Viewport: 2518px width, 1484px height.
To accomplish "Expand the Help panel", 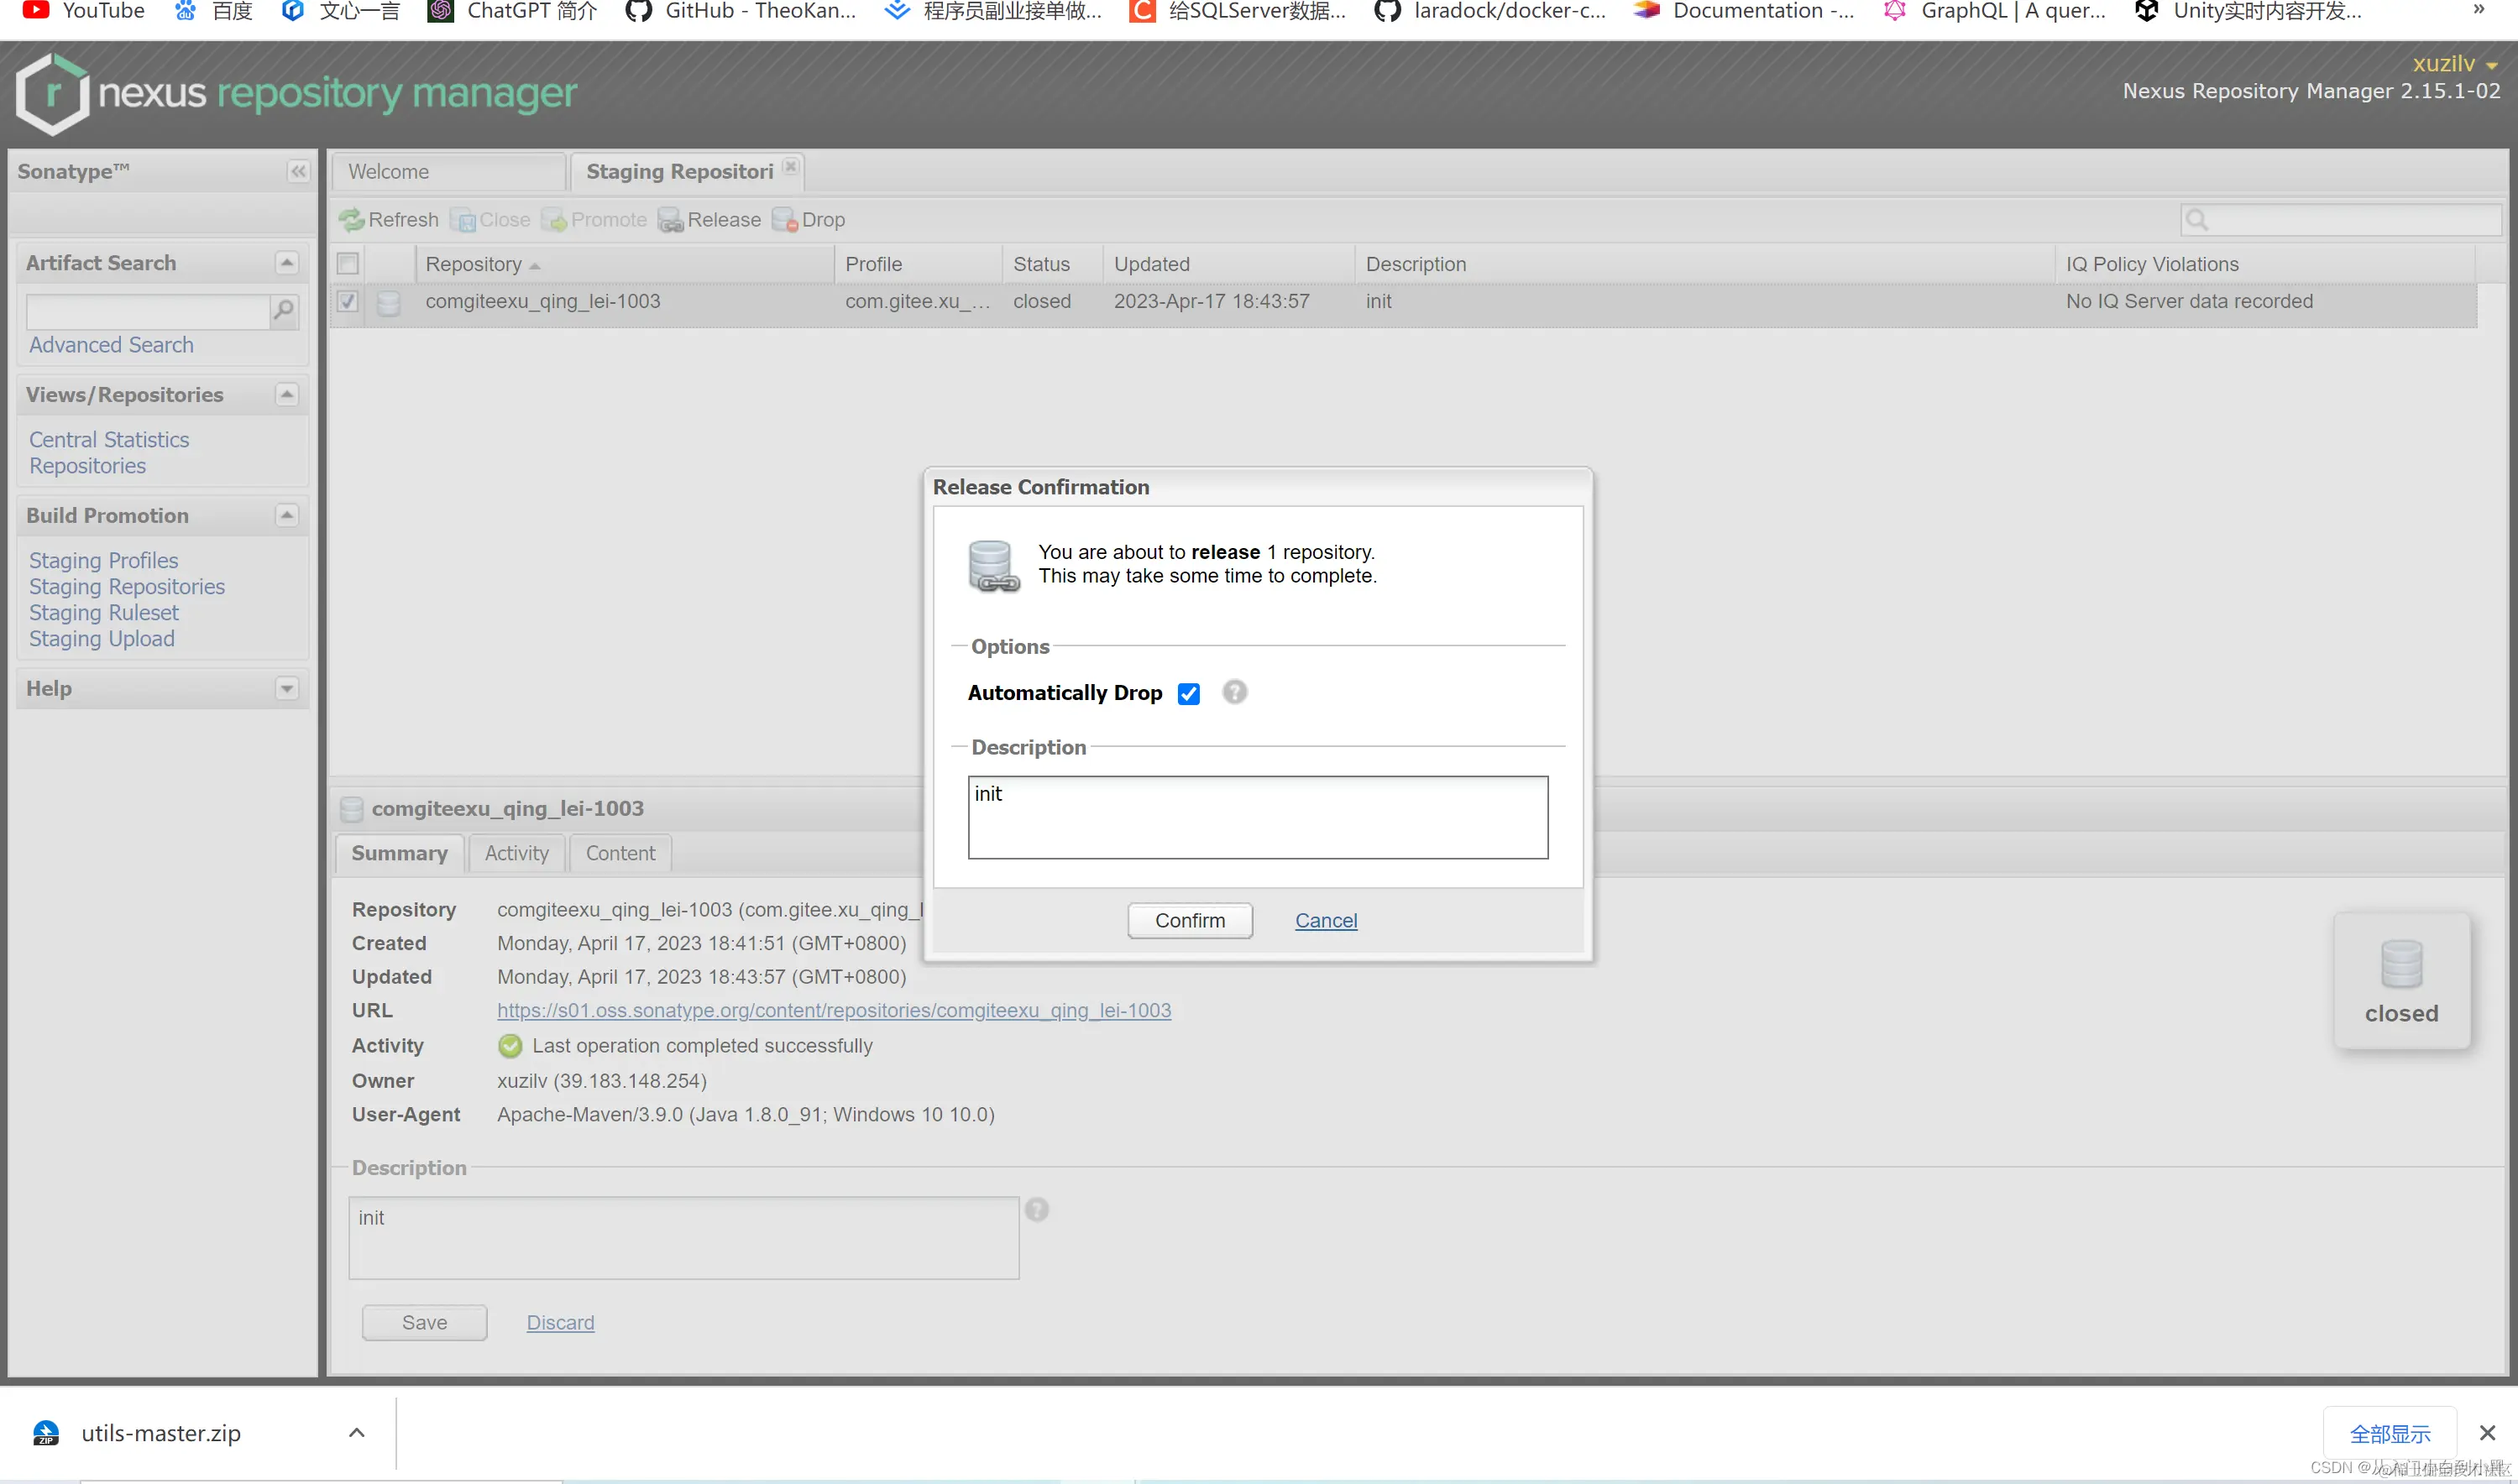I will pos(287,689).
